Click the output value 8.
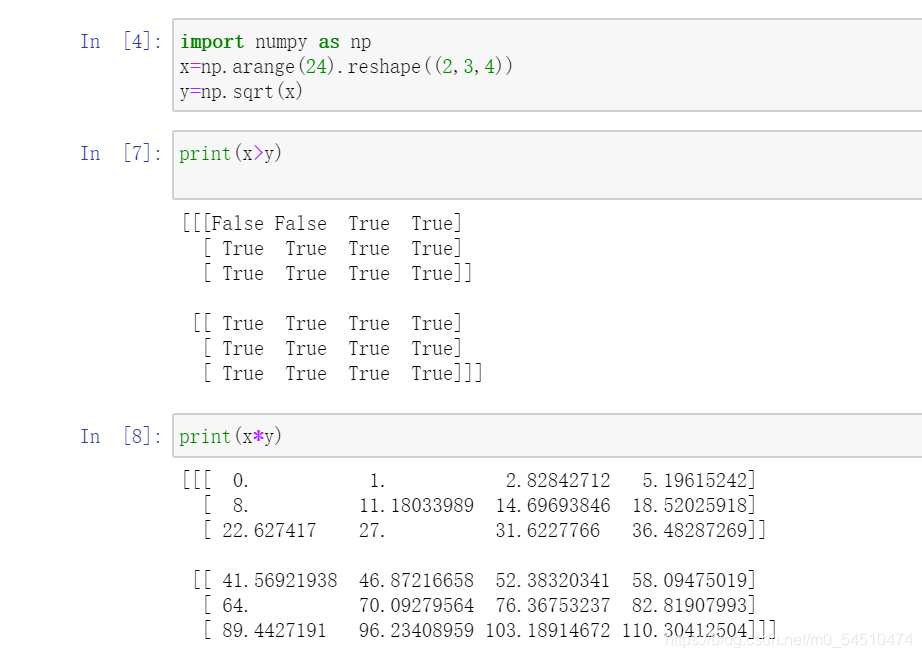Viewport: 922px width, 658px height. [240, 506]
